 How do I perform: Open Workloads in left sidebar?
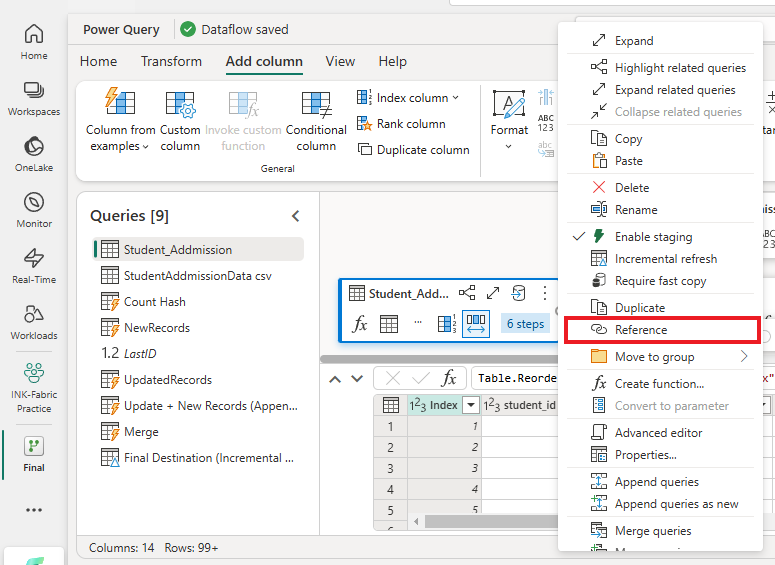click(x=34, y=322)
